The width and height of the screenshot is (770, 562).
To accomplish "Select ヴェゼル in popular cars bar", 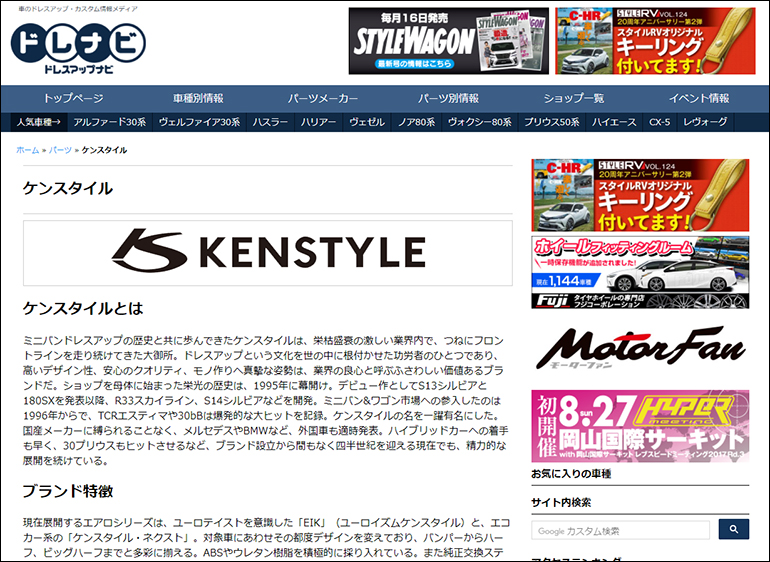I will coord(366,122).
